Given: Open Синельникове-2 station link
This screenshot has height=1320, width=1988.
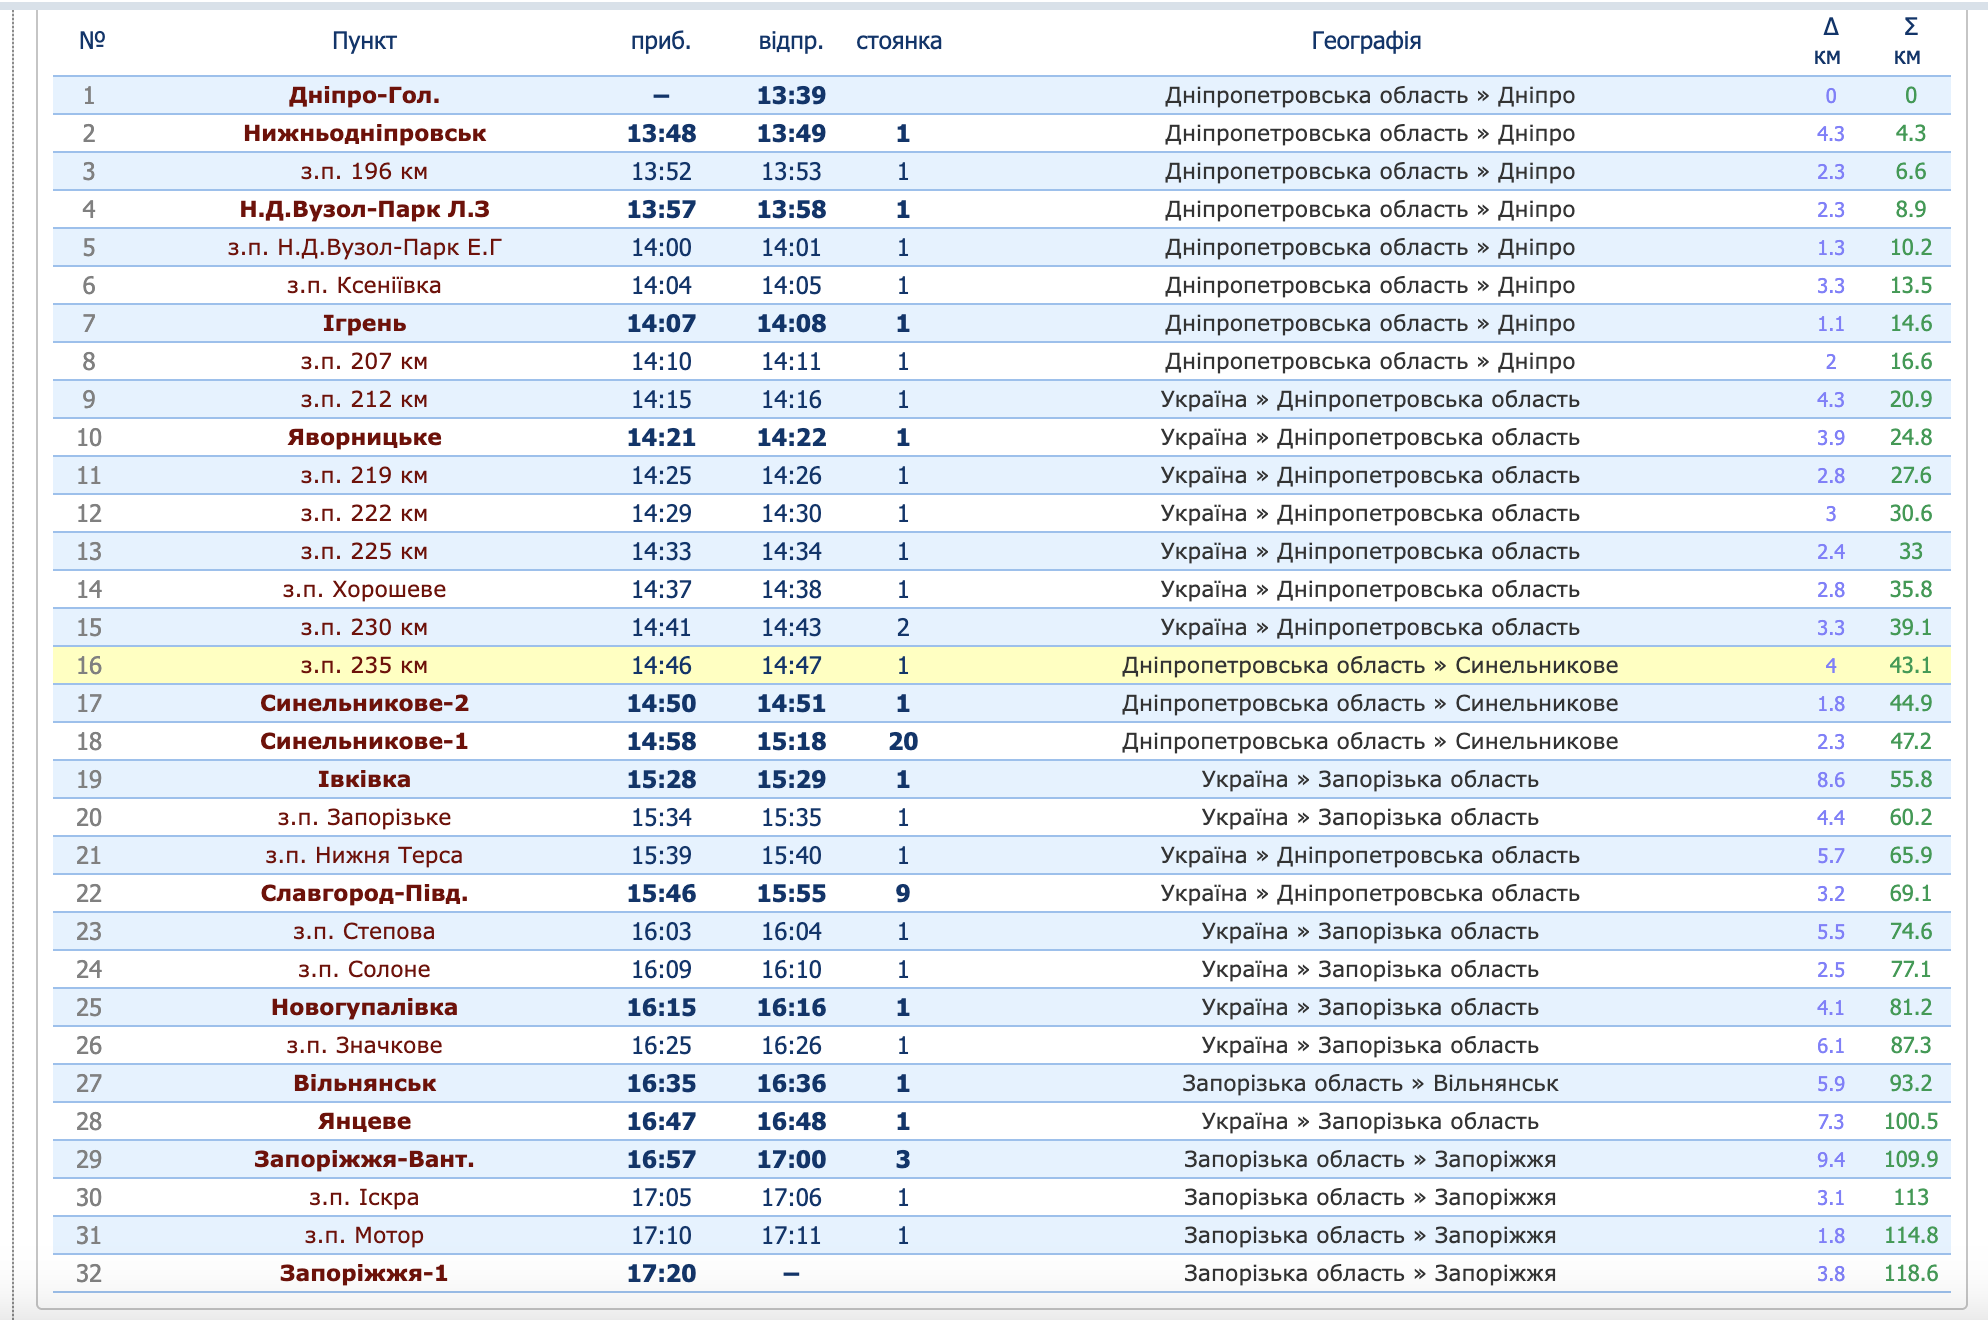Looking at the screenshot, I should coord(364,703).
